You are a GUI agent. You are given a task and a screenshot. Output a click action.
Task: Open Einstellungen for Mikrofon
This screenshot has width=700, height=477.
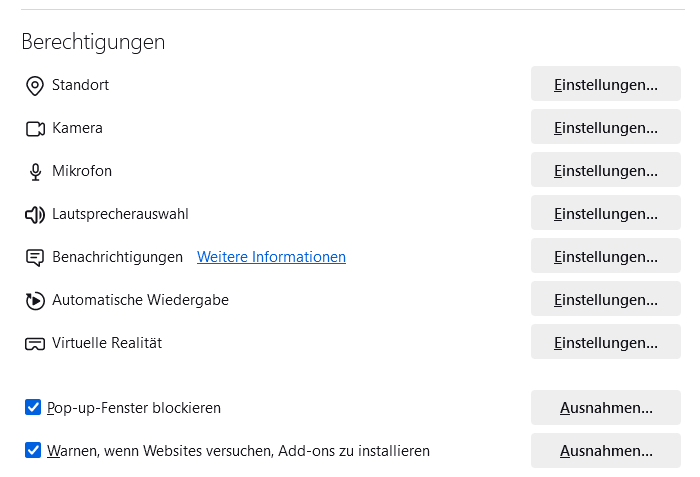tap(606, 170)
